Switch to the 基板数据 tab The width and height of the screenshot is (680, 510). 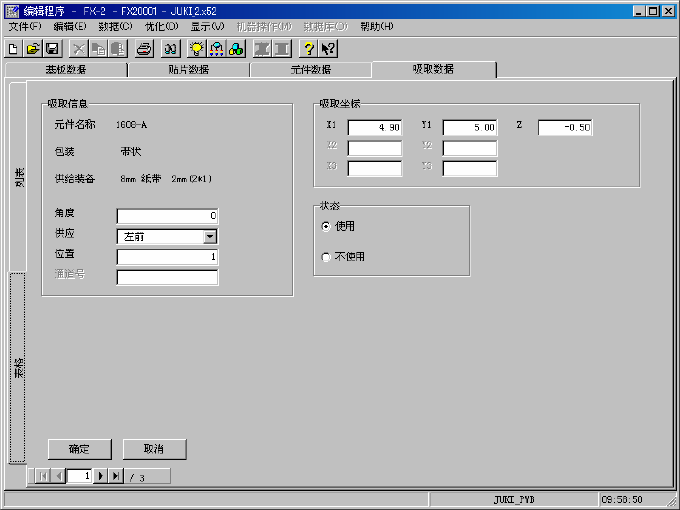(66, 69)
